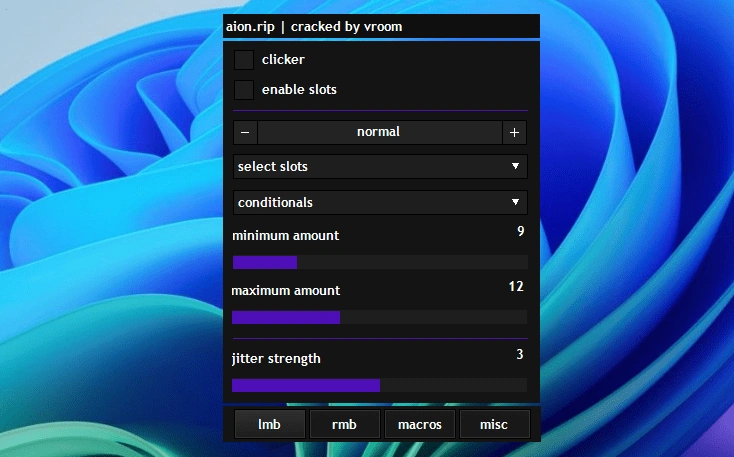Click the minimum amount label
734x457 pixels.
point(286,236)
